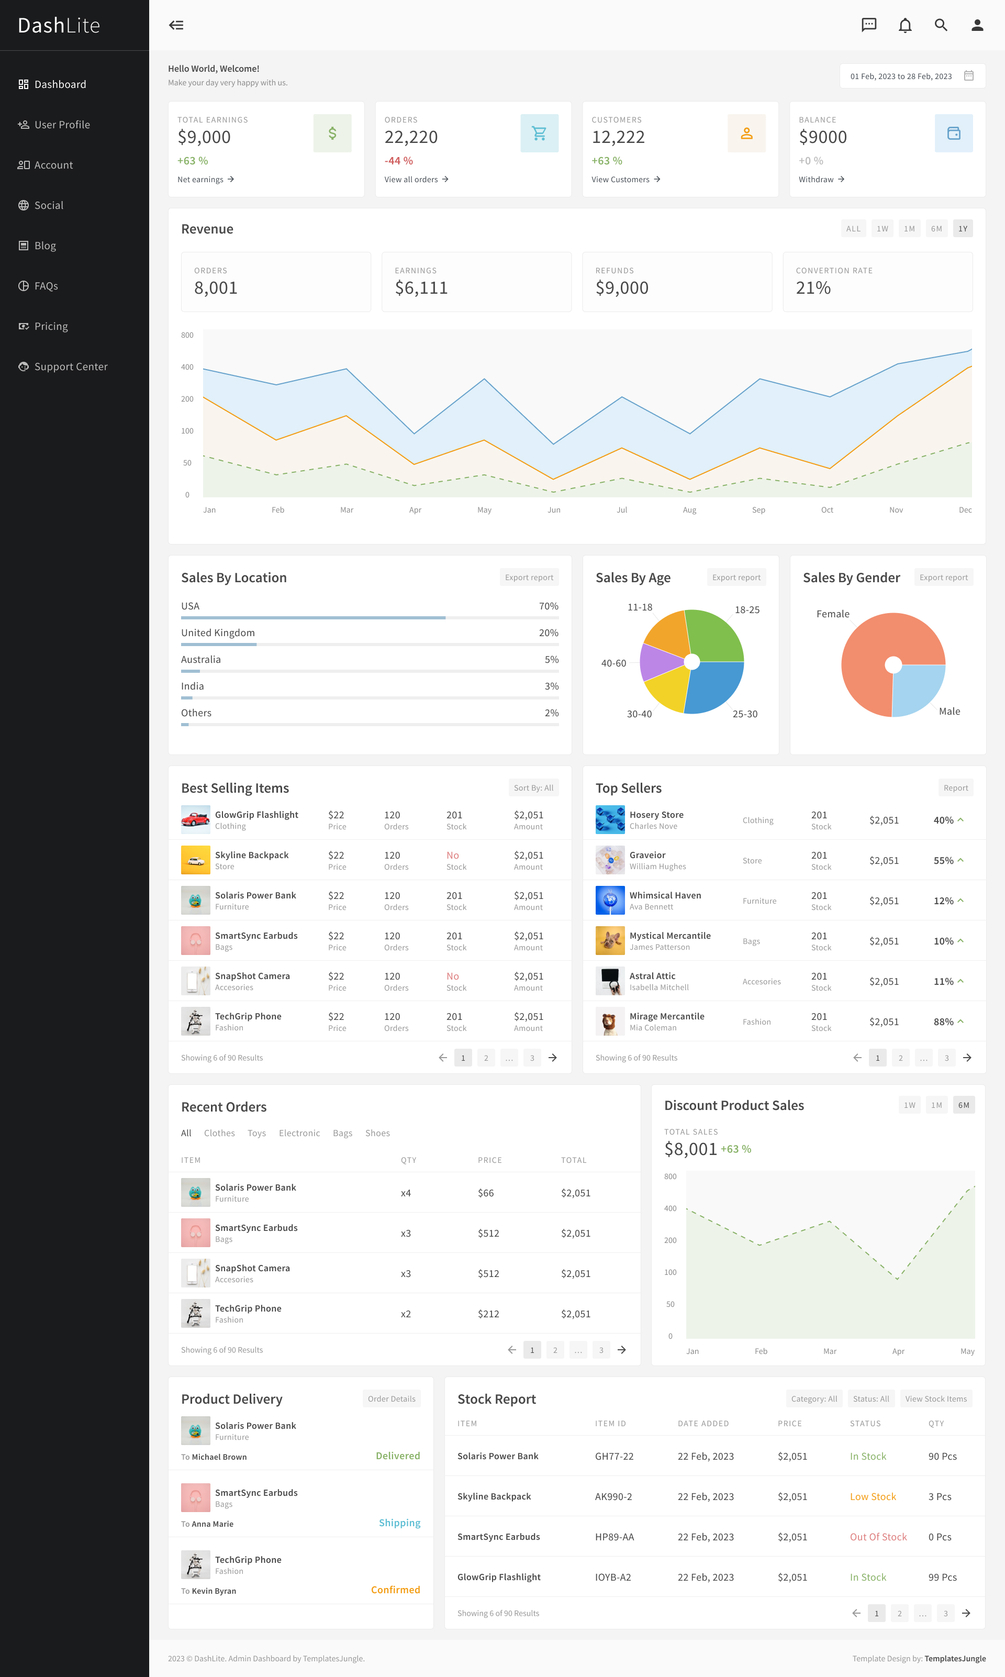Select the 1W range in Revenue
Image resolution: width=1005 pixels, height=1677 pixels.
[x=882, y=229]
